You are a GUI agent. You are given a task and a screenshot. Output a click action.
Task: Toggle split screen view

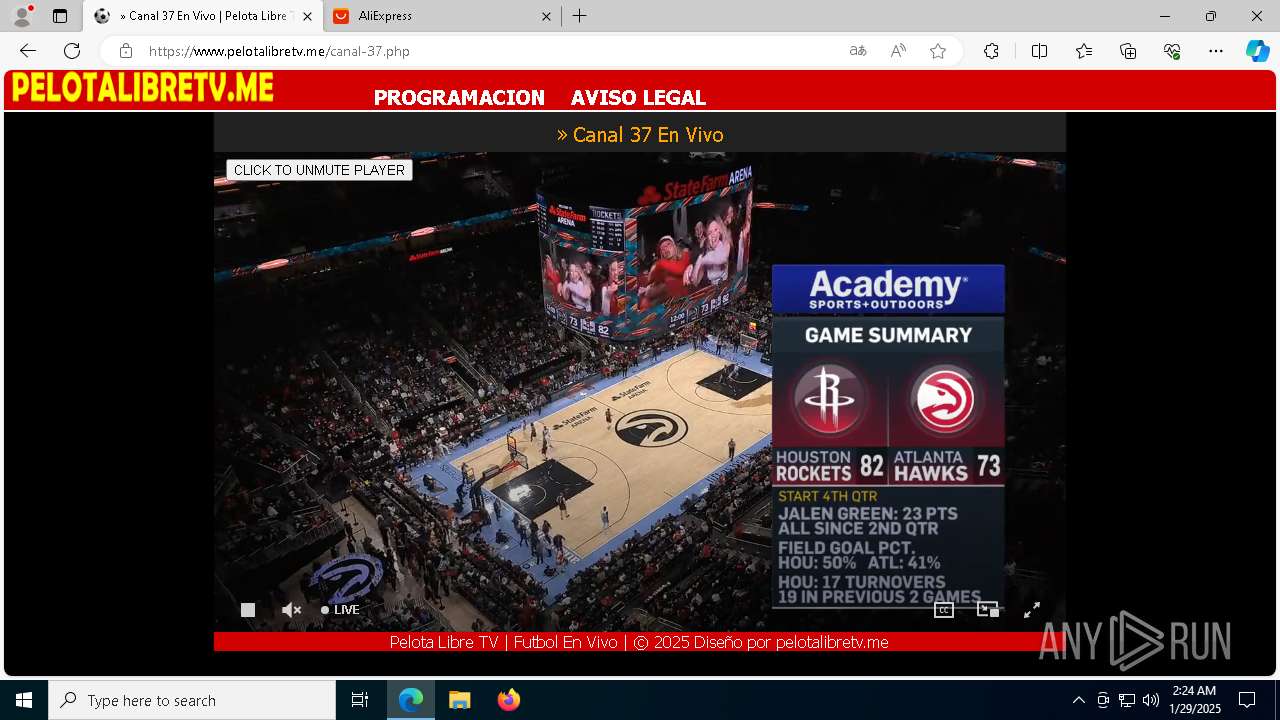(1039, 51)
